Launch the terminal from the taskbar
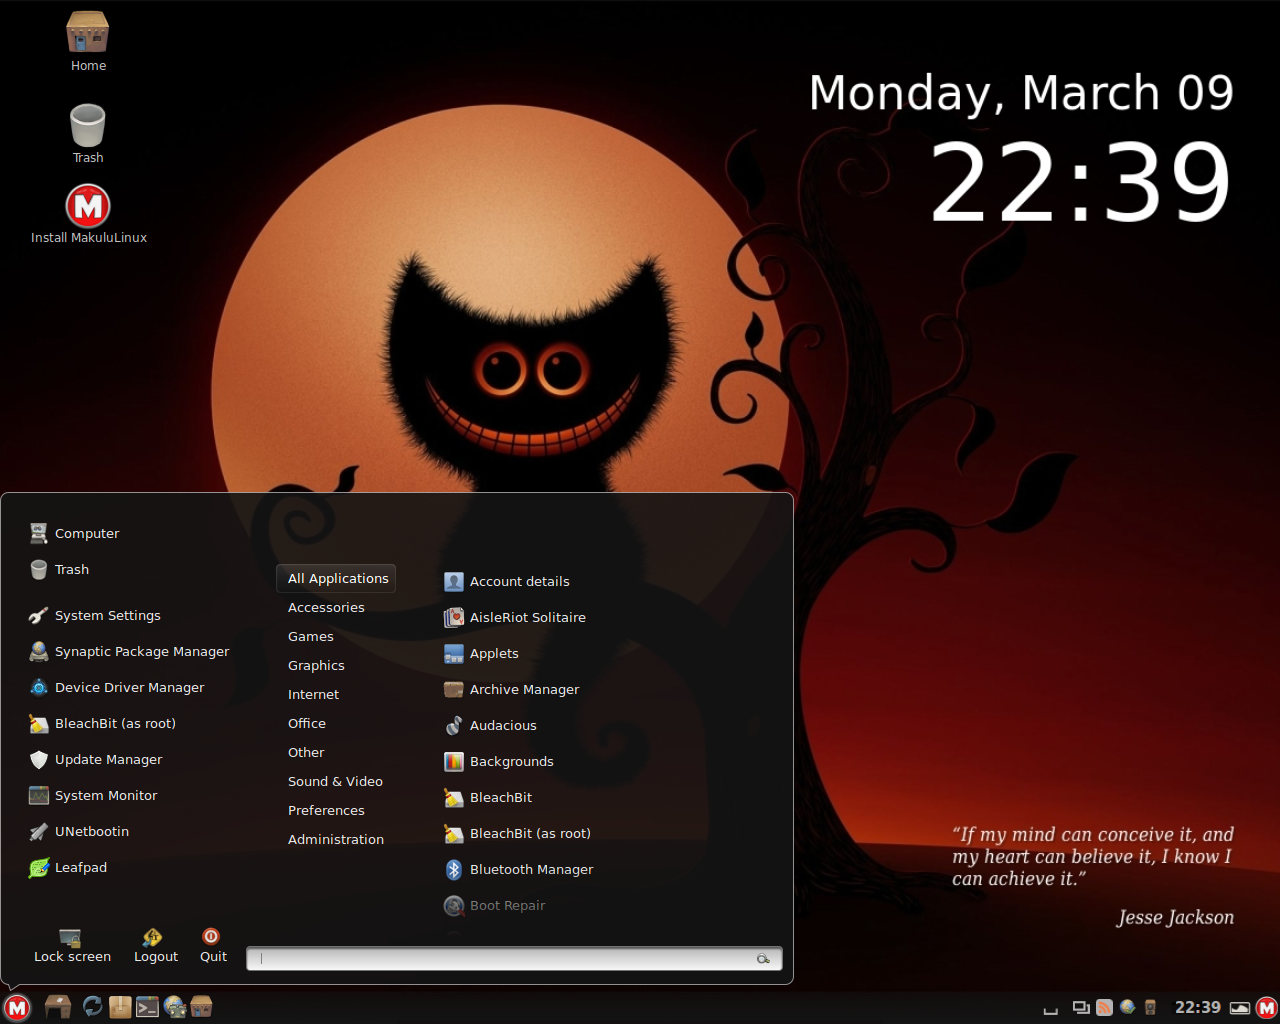This screenshot has width=1280, height=1024. point(147,1007)
